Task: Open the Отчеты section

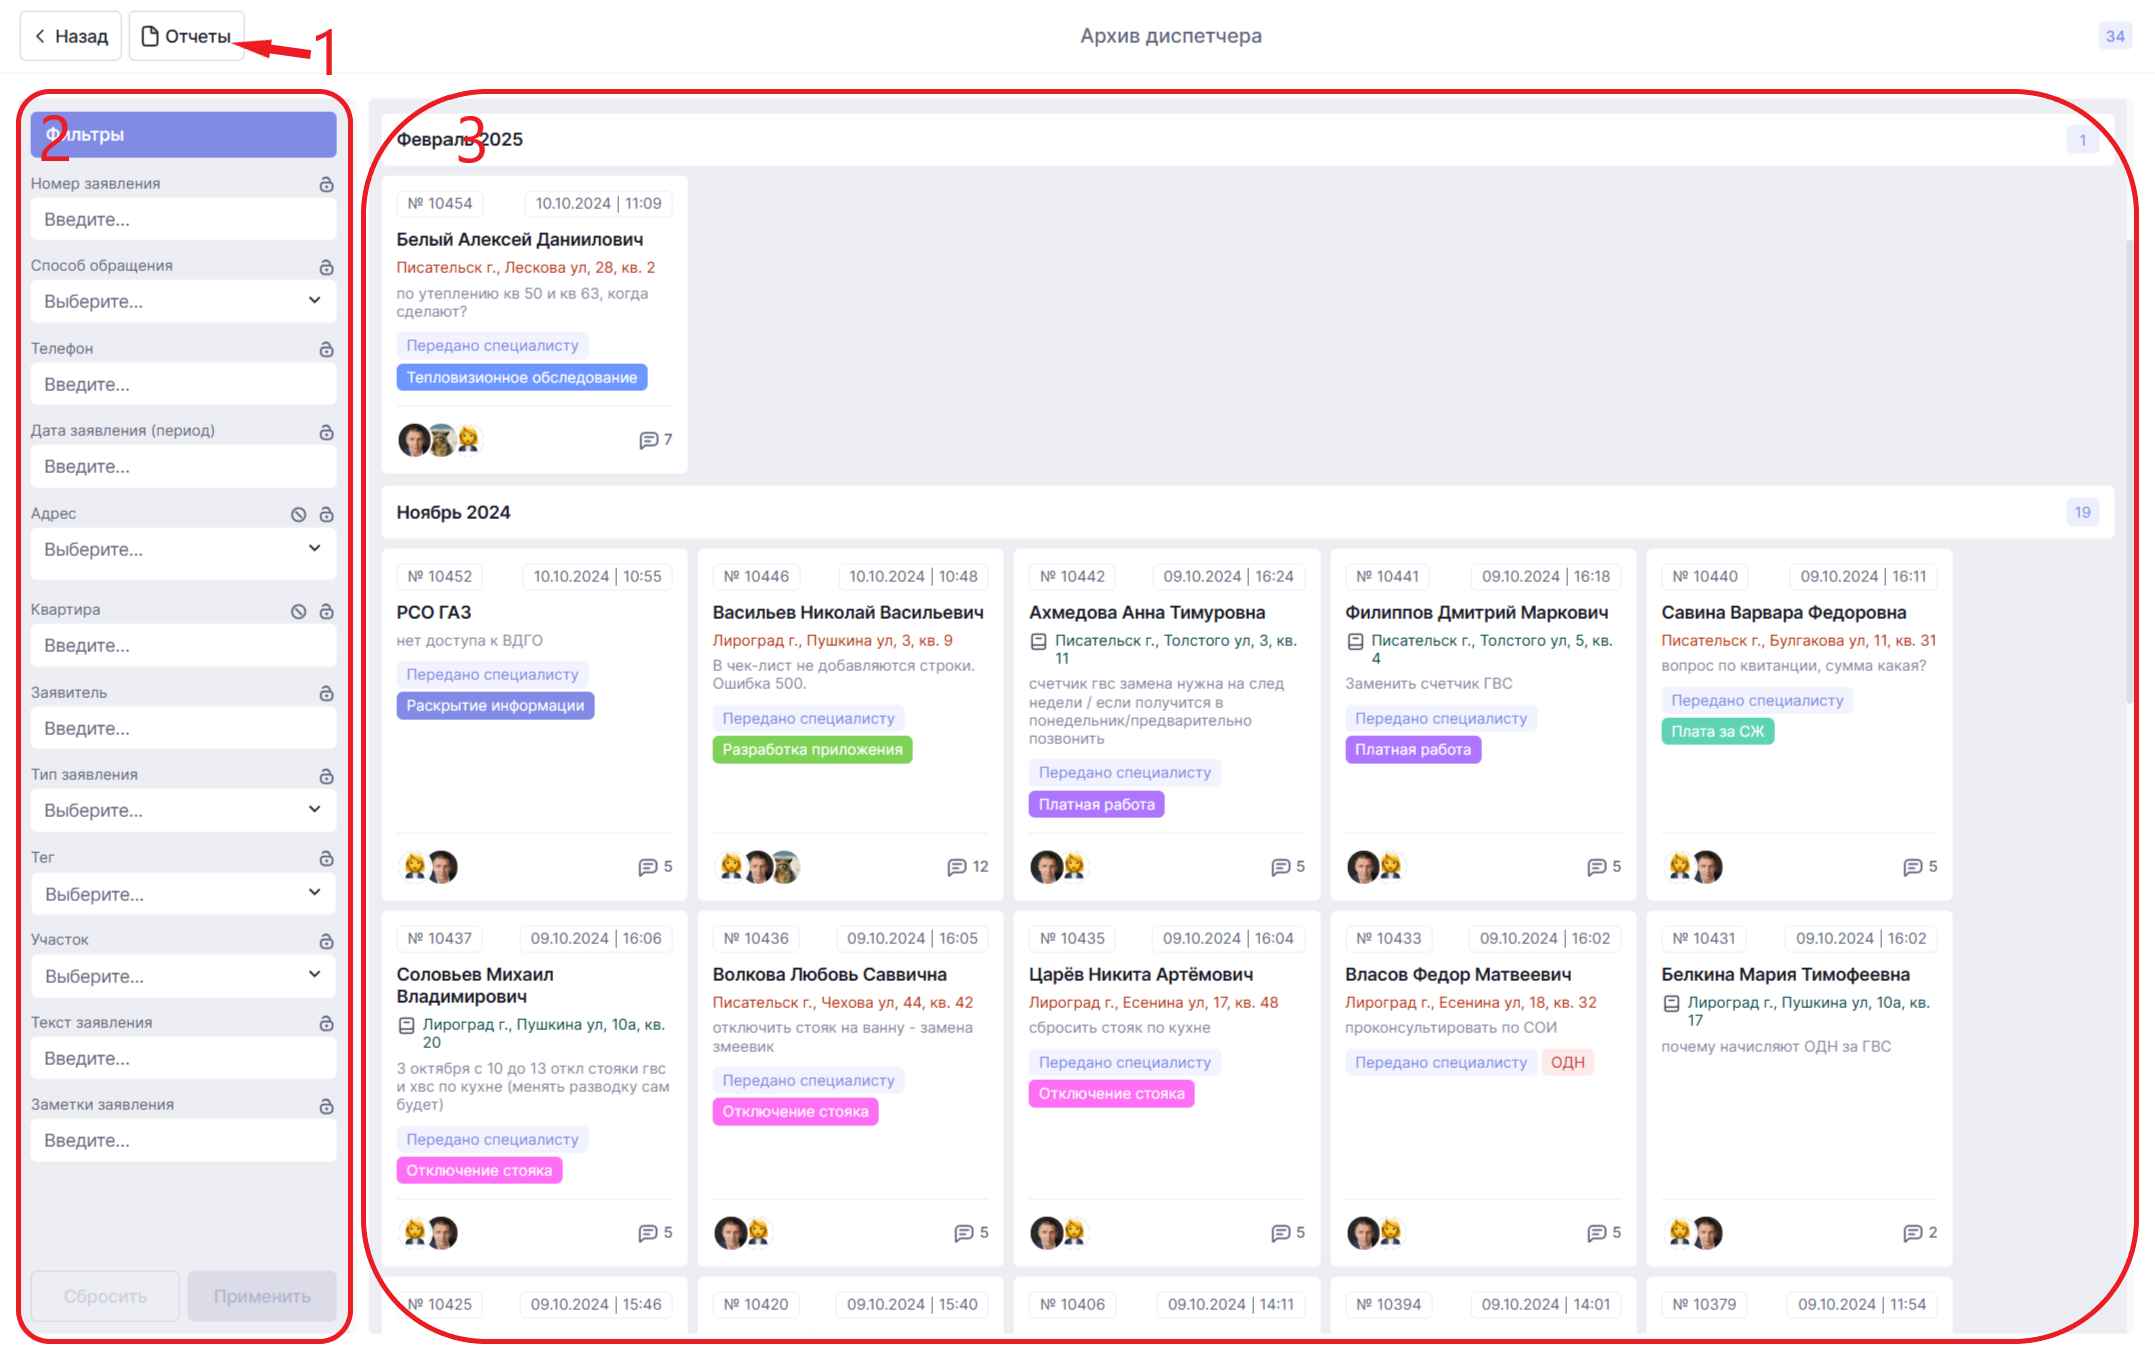Action: (187, 36)
